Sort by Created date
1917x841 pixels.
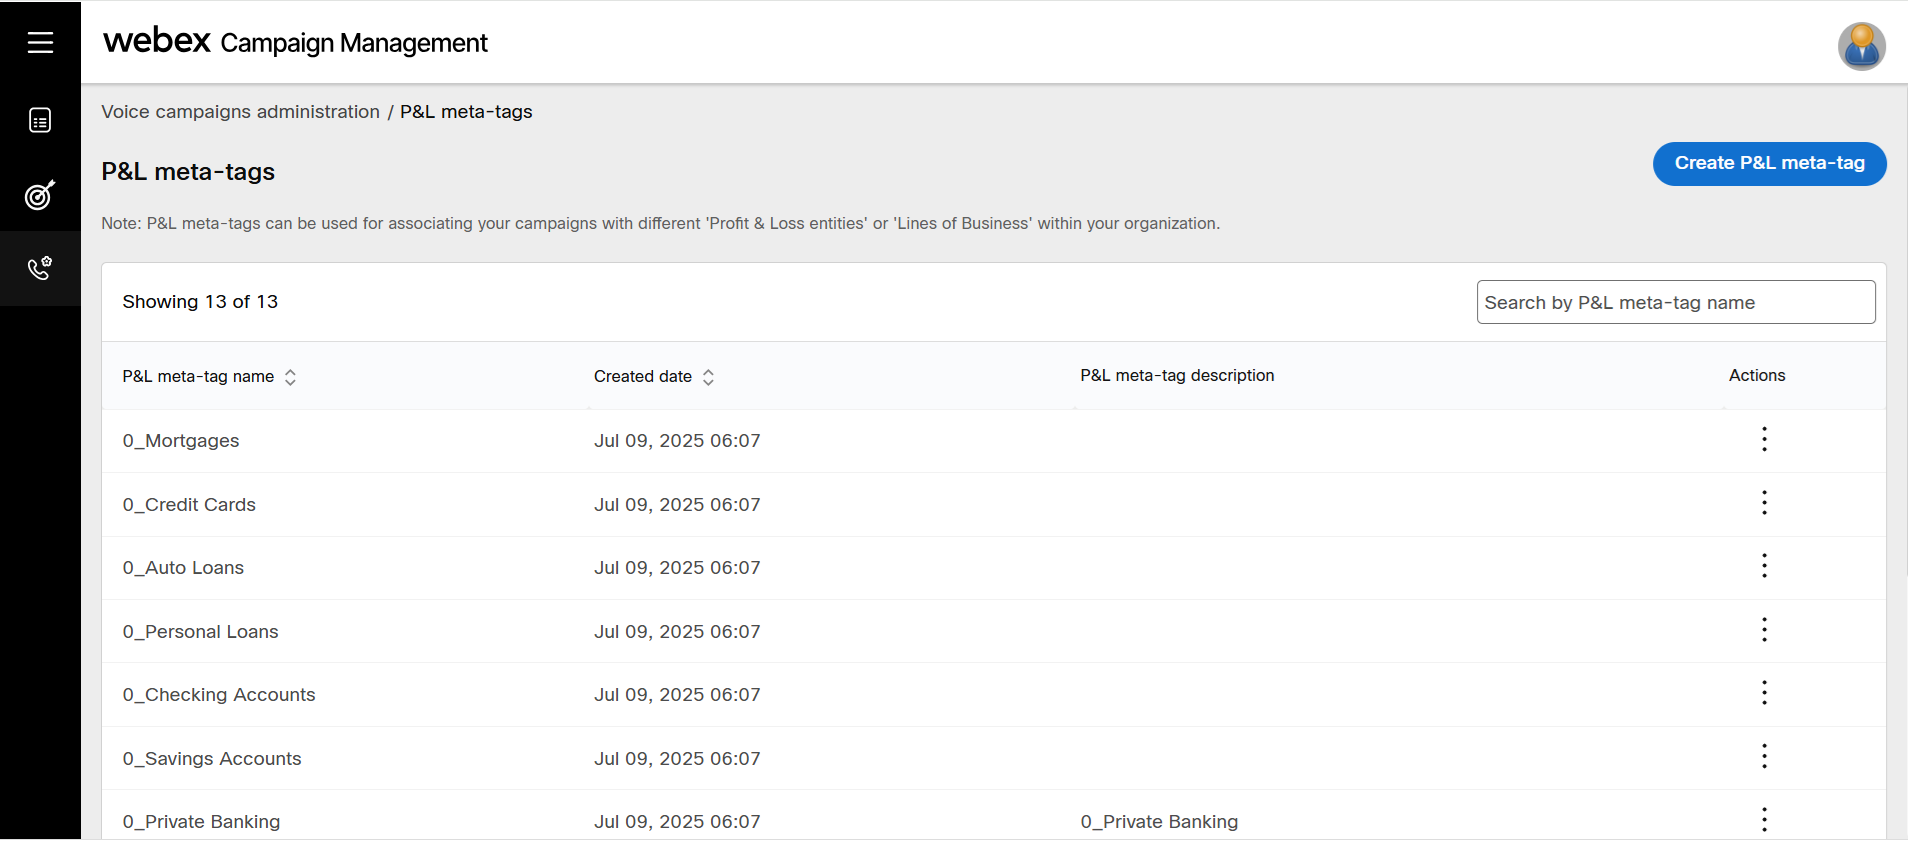pos(708,377)
